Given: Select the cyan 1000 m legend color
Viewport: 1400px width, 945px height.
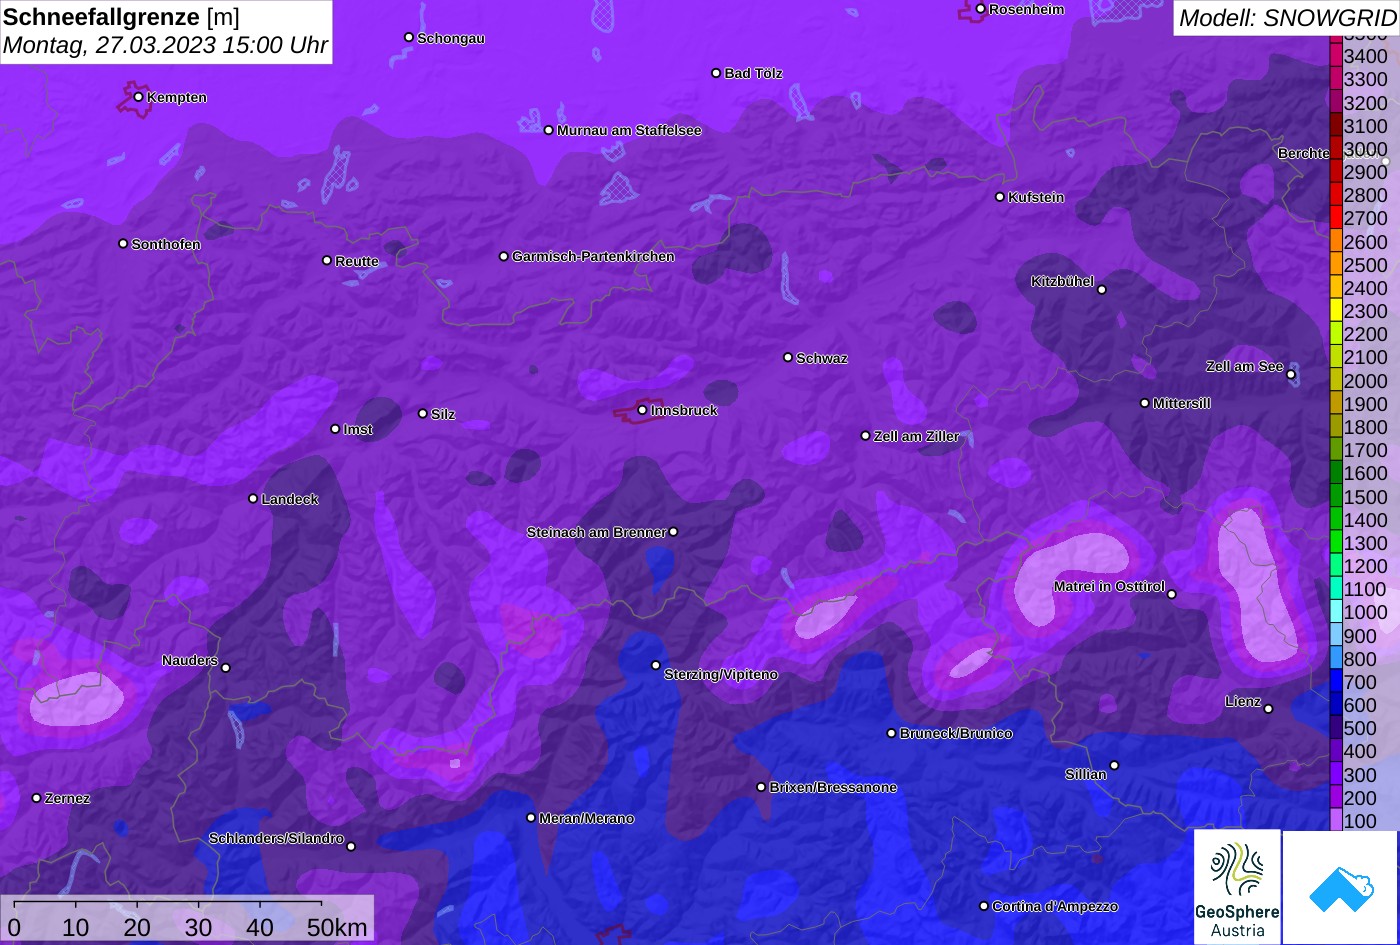Looking at the screenshot, I should [1335, 612].
